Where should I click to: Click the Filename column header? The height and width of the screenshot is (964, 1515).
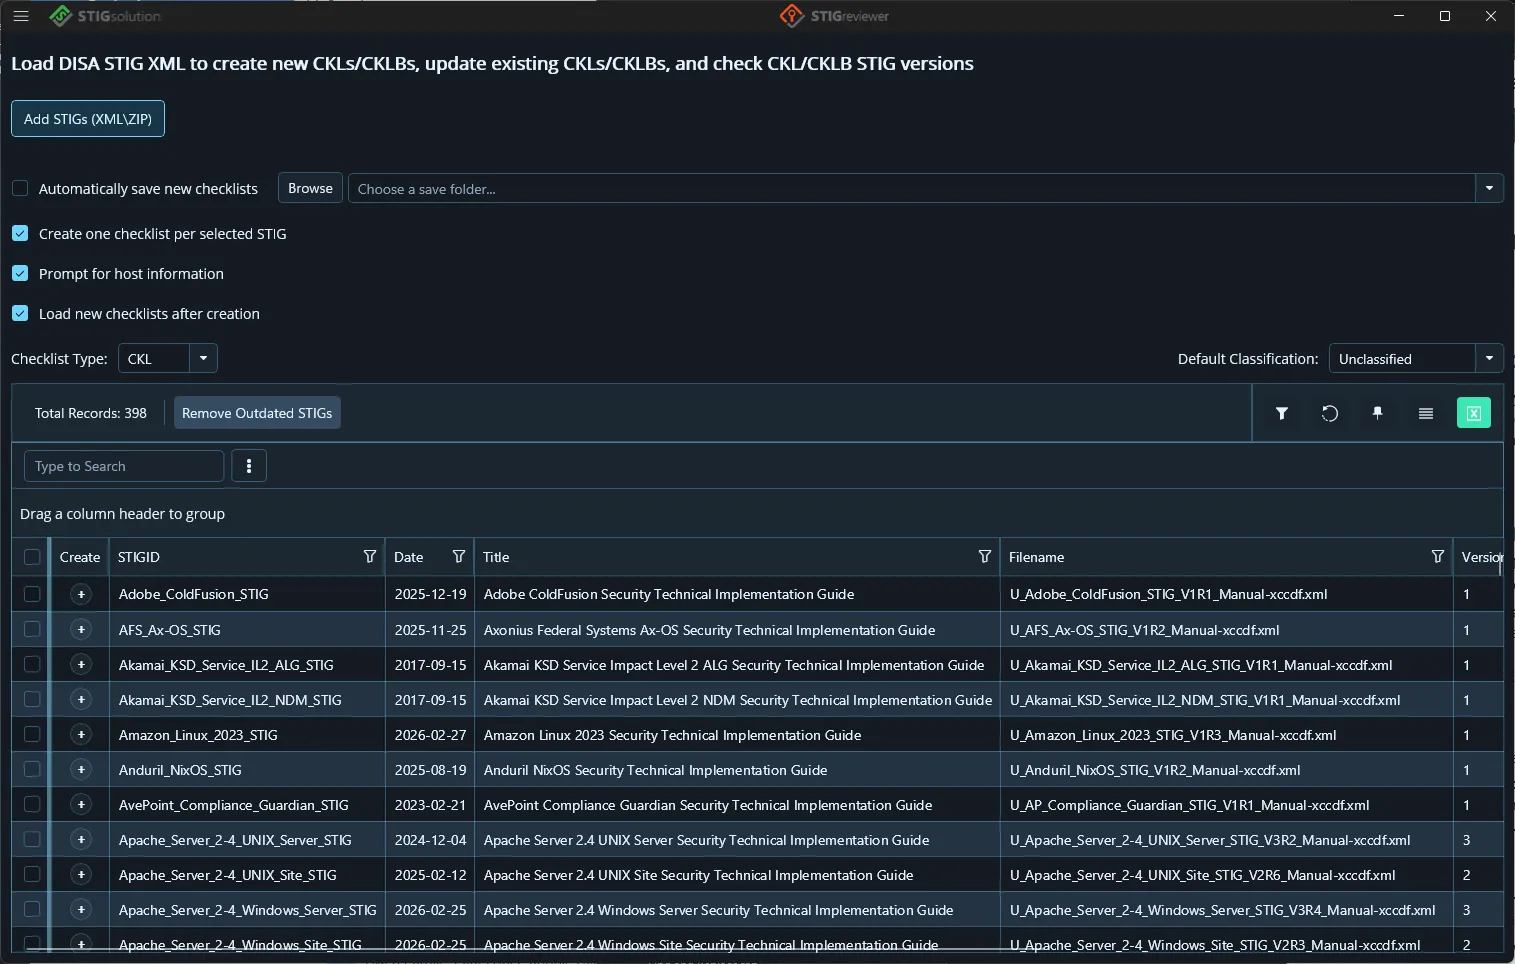(1036, 557)
